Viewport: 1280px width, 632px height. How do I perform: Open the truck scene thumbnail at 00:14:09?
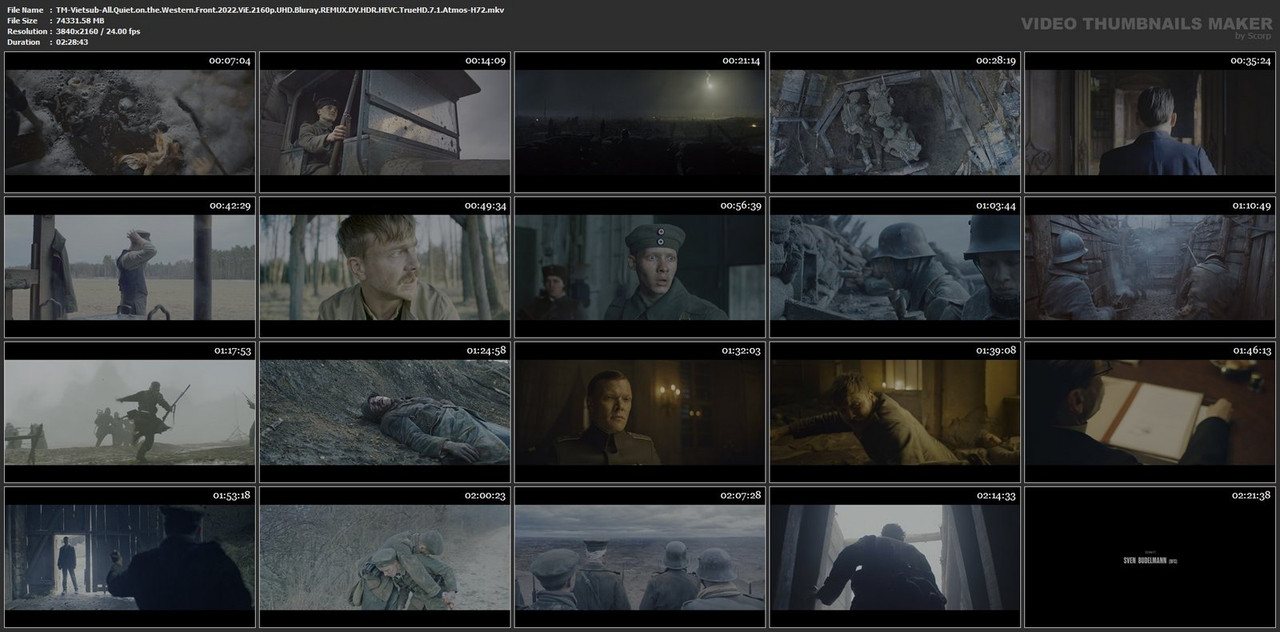(385, 123)
